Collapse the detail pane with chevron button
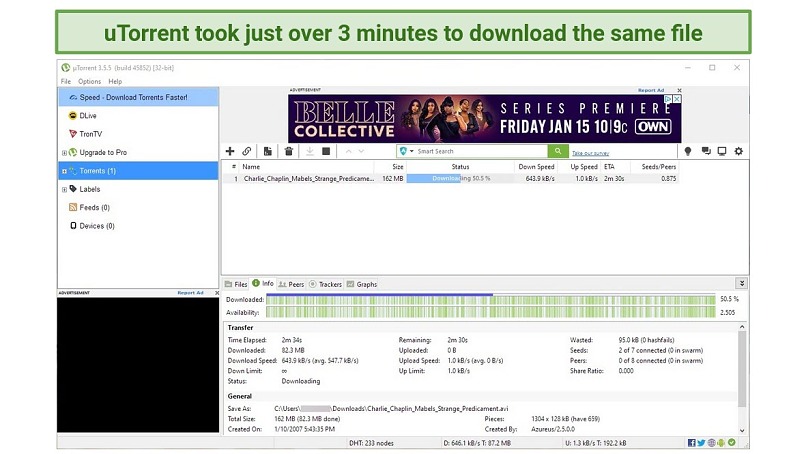The height and width of the screenshot is (454, 806). click(x=742, y=283)
